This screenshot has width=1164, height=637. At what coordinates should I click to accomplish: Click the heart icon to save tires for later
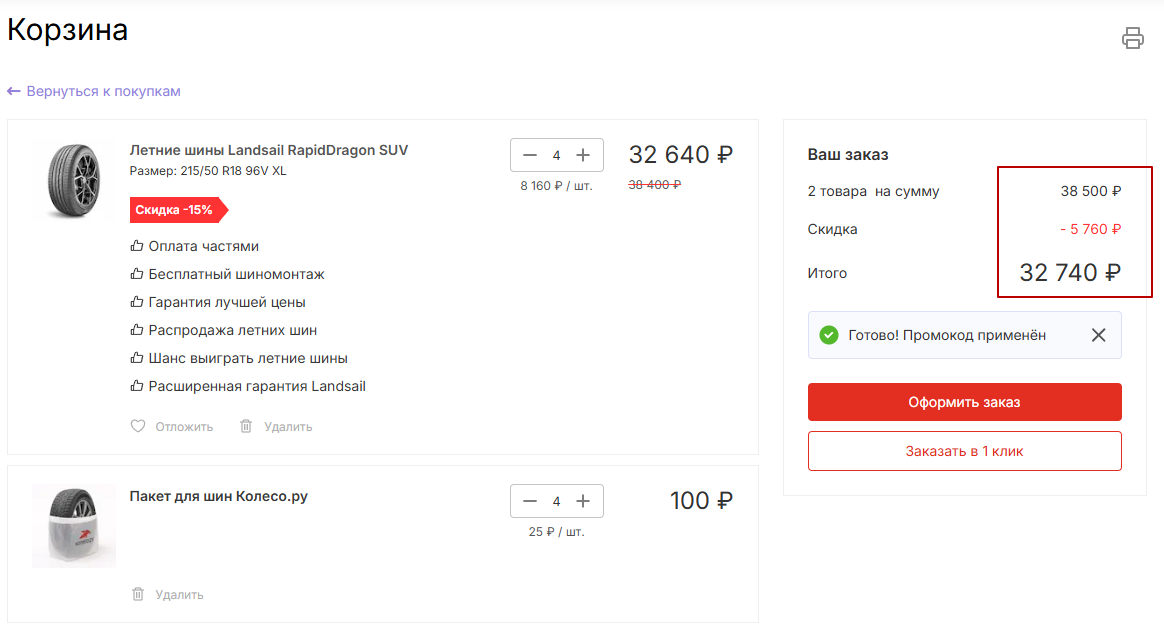[138, 426]
